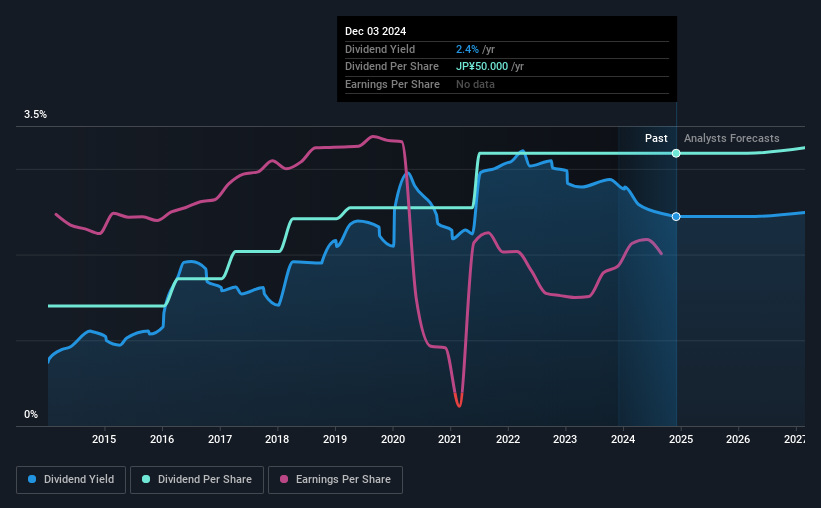Click the 2025 x-axis label
The image size is (821, 508).
click(x=681, y=439)
